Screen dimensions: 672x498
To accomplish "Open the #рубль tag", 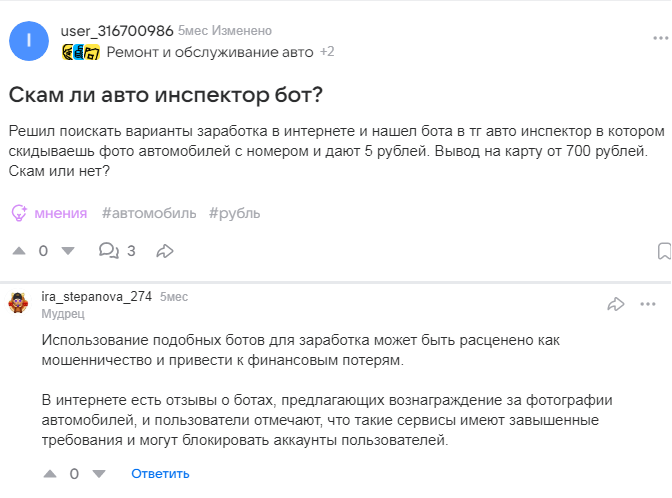I will tap(235, 213).
